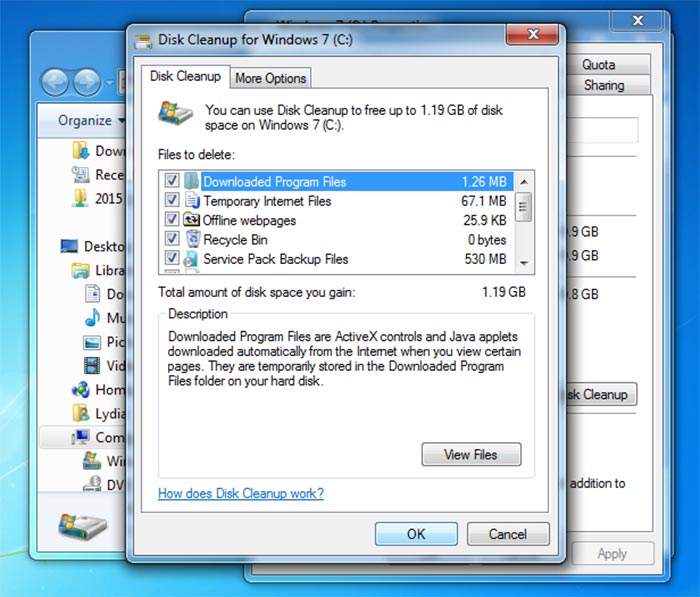This screenshot has height=597, width=700.
Task: Open Recent Places icon in Explorer
Action: tap(80, 174)
